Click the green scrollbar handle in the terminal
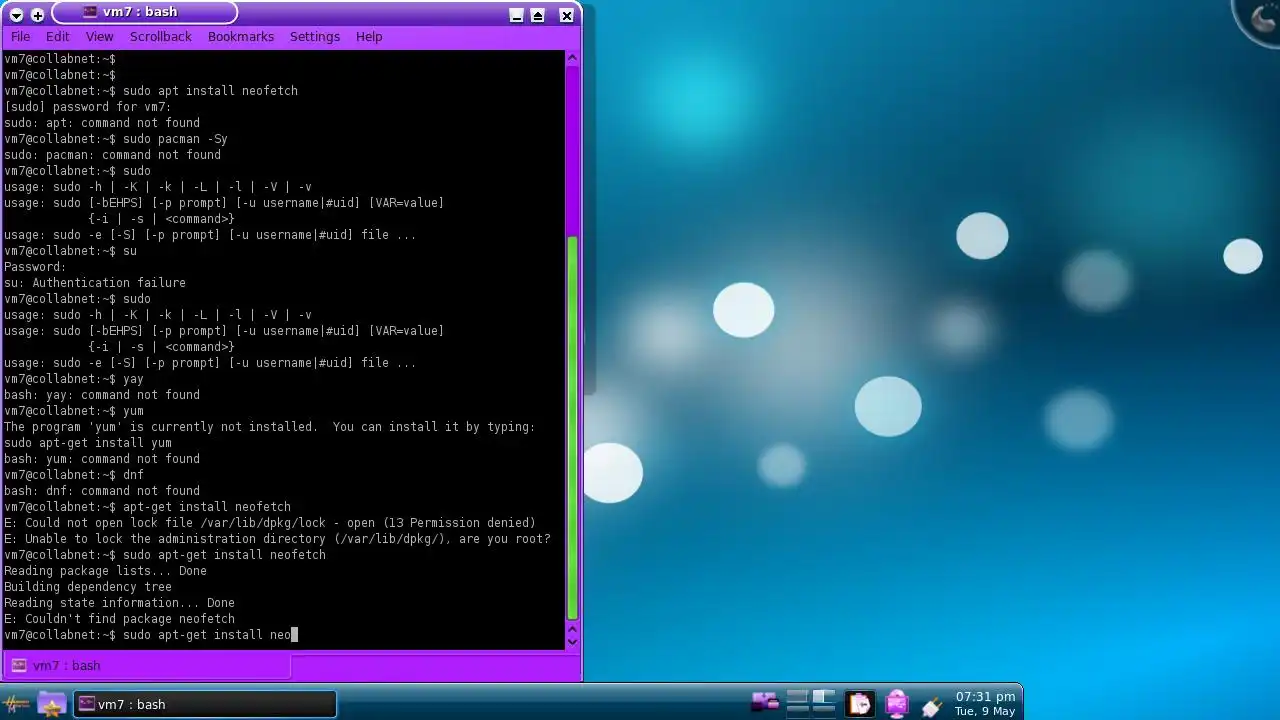The width and height of the screenshot is (1280, 720). (572, 428)
